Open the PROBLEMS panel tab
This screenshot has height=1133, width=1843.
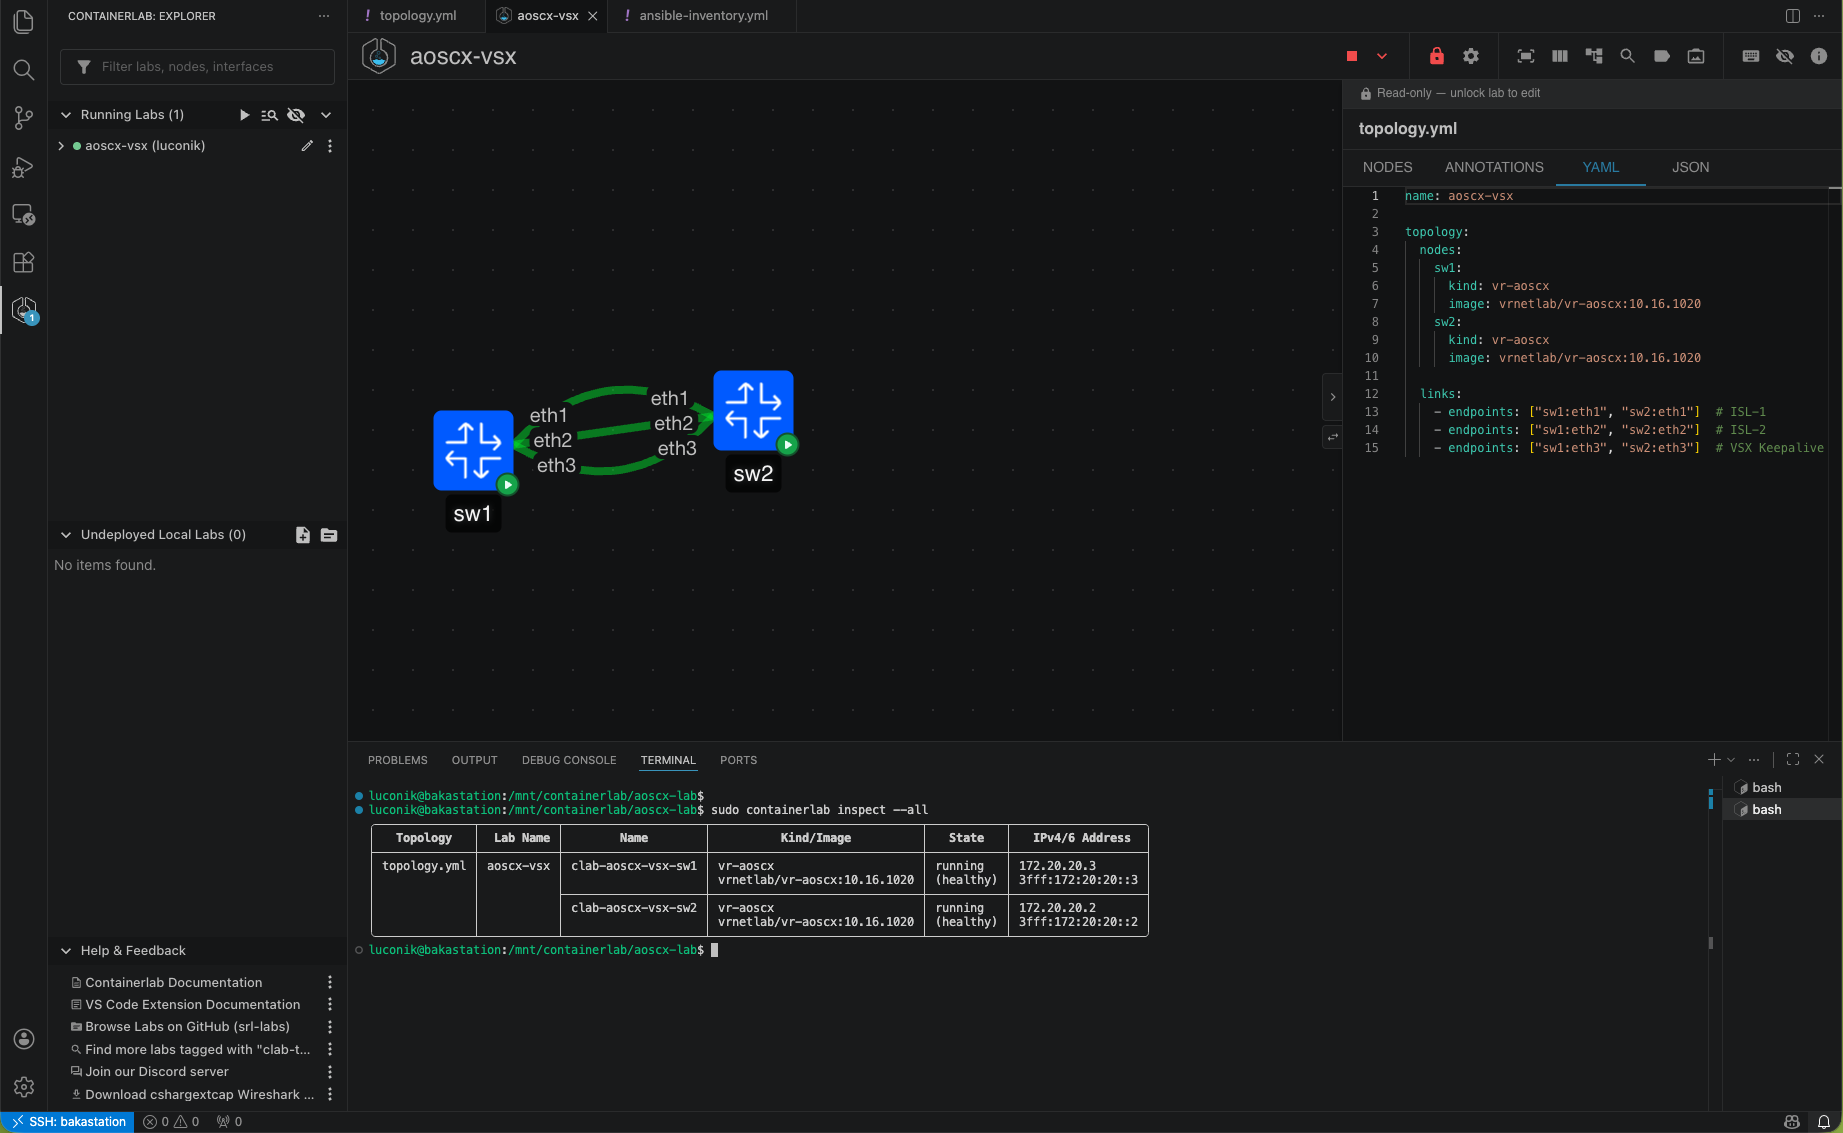[x=398, y=761]
